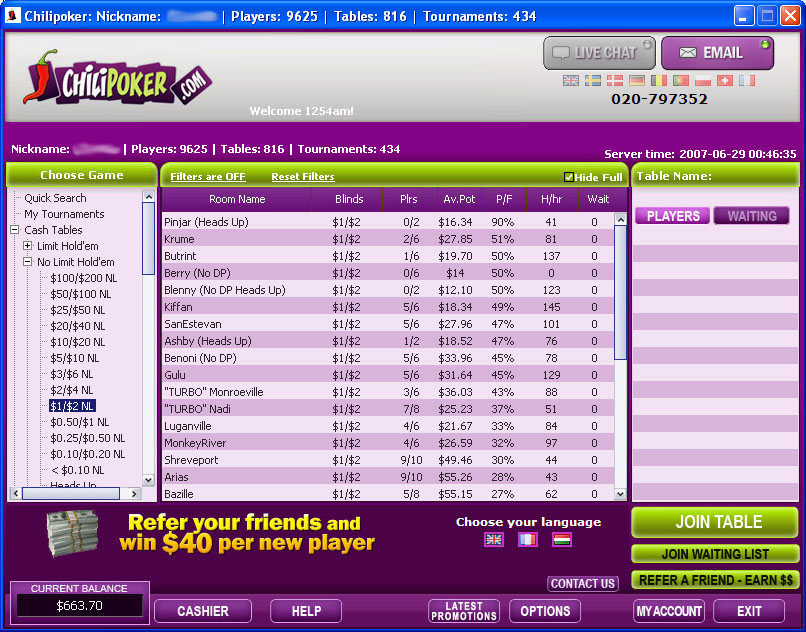Viewport: 806px width, 632px height.
Task: Select the Swiss flag in the header
Action: coord(725,81)
